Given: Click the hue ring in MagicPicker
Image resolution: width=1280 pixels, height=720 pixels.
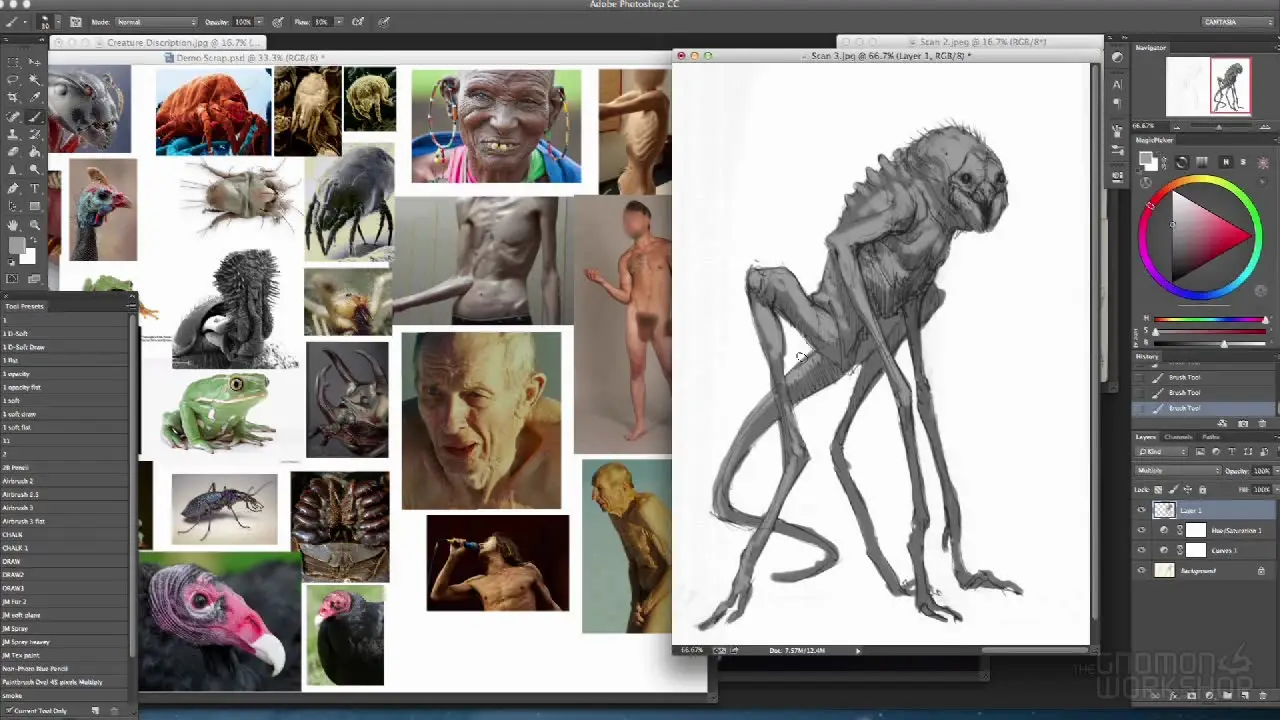Looking at the screenshot, I should pos(1200,181).
